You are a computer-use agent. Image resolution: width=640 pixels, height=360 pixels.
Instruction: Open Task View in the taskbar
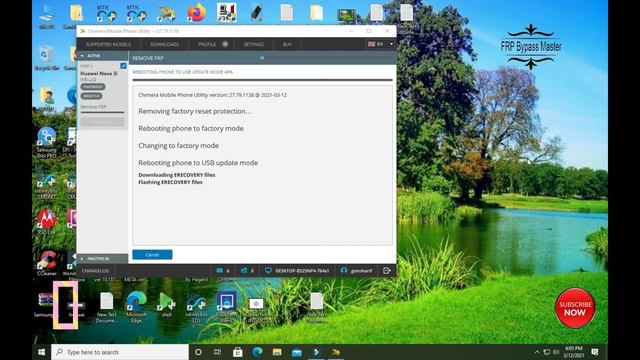[x=218, y=352]
